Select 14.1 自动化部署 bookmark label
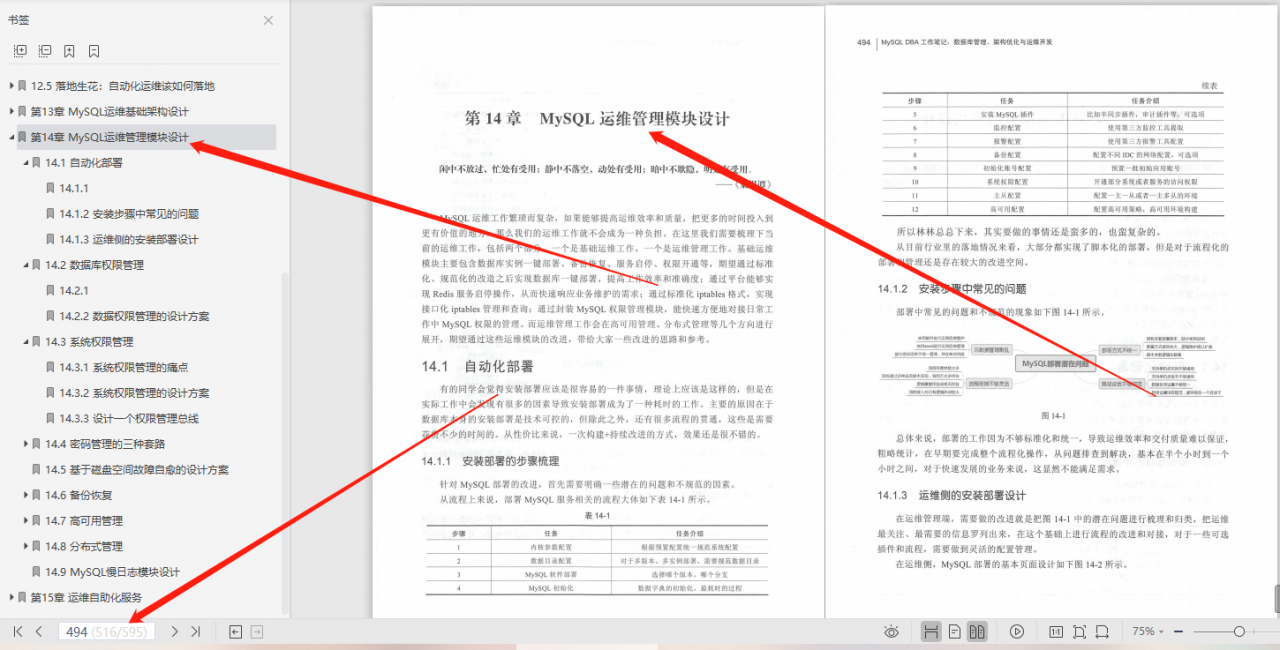 (84, 163)
